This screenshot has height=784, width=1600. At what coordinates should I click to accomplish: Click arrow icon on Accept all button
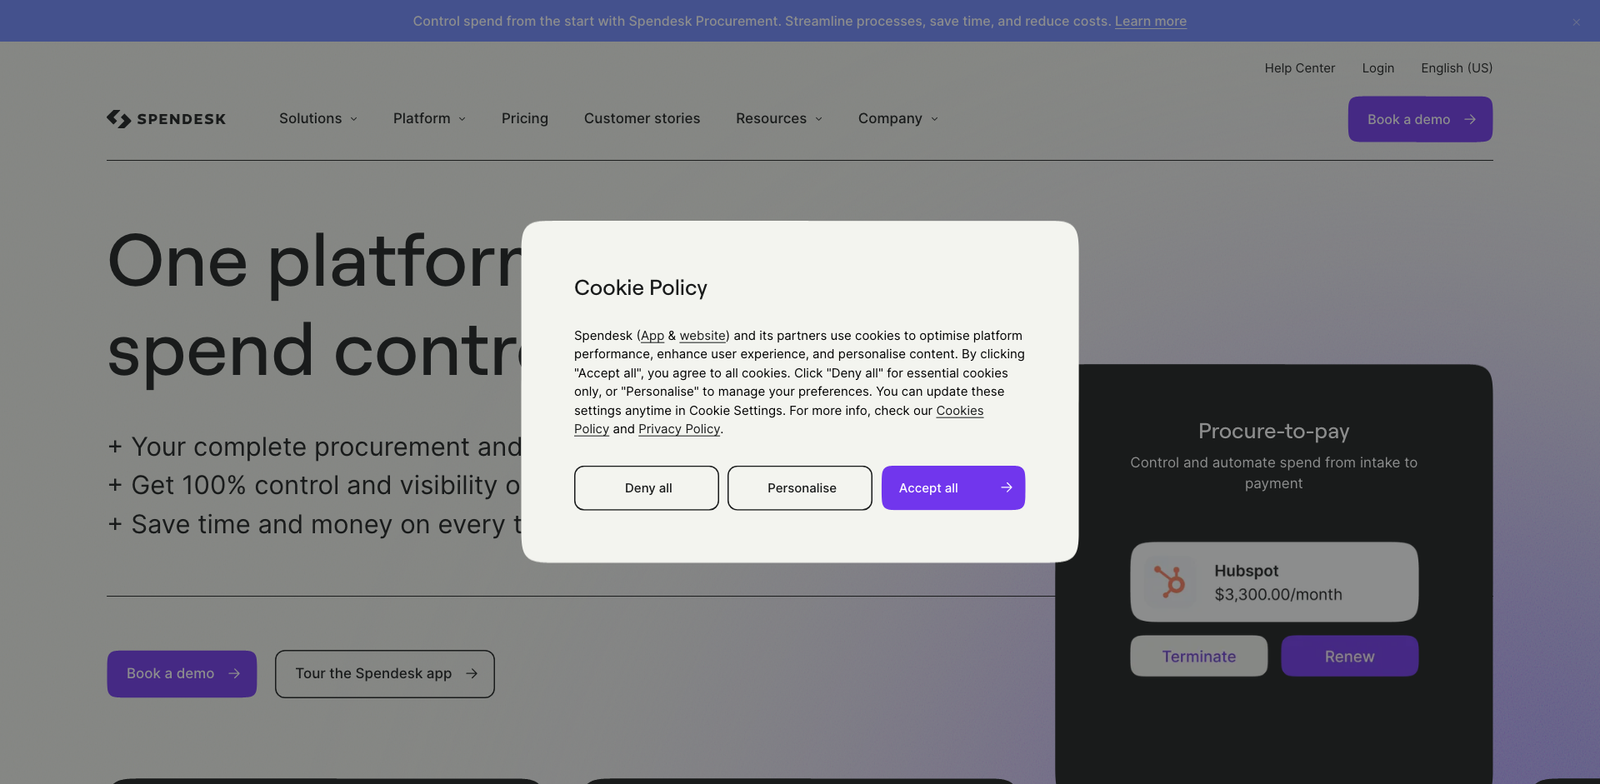(1006, 488)
